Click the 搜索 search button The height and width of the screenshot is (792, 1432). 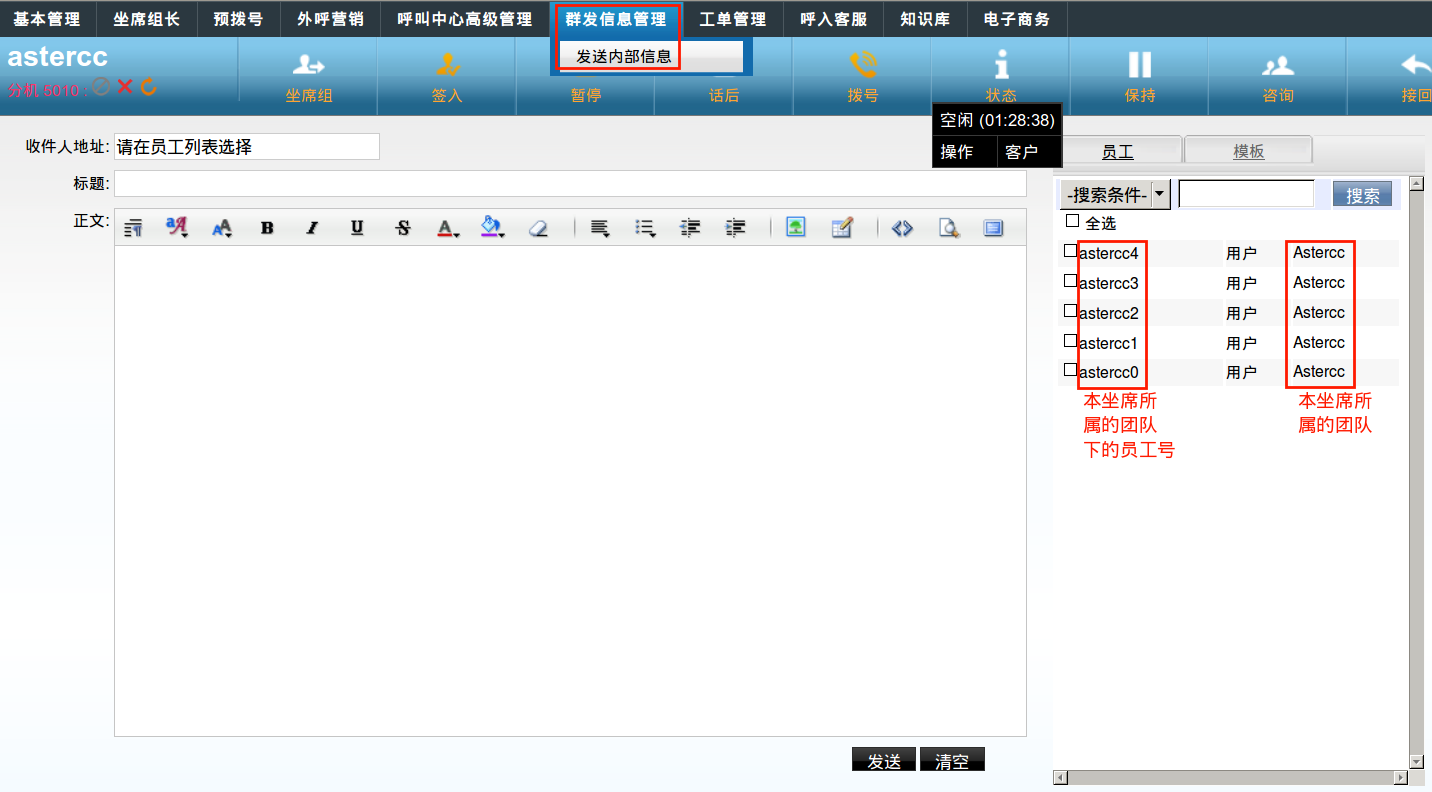pos(1362,195)
